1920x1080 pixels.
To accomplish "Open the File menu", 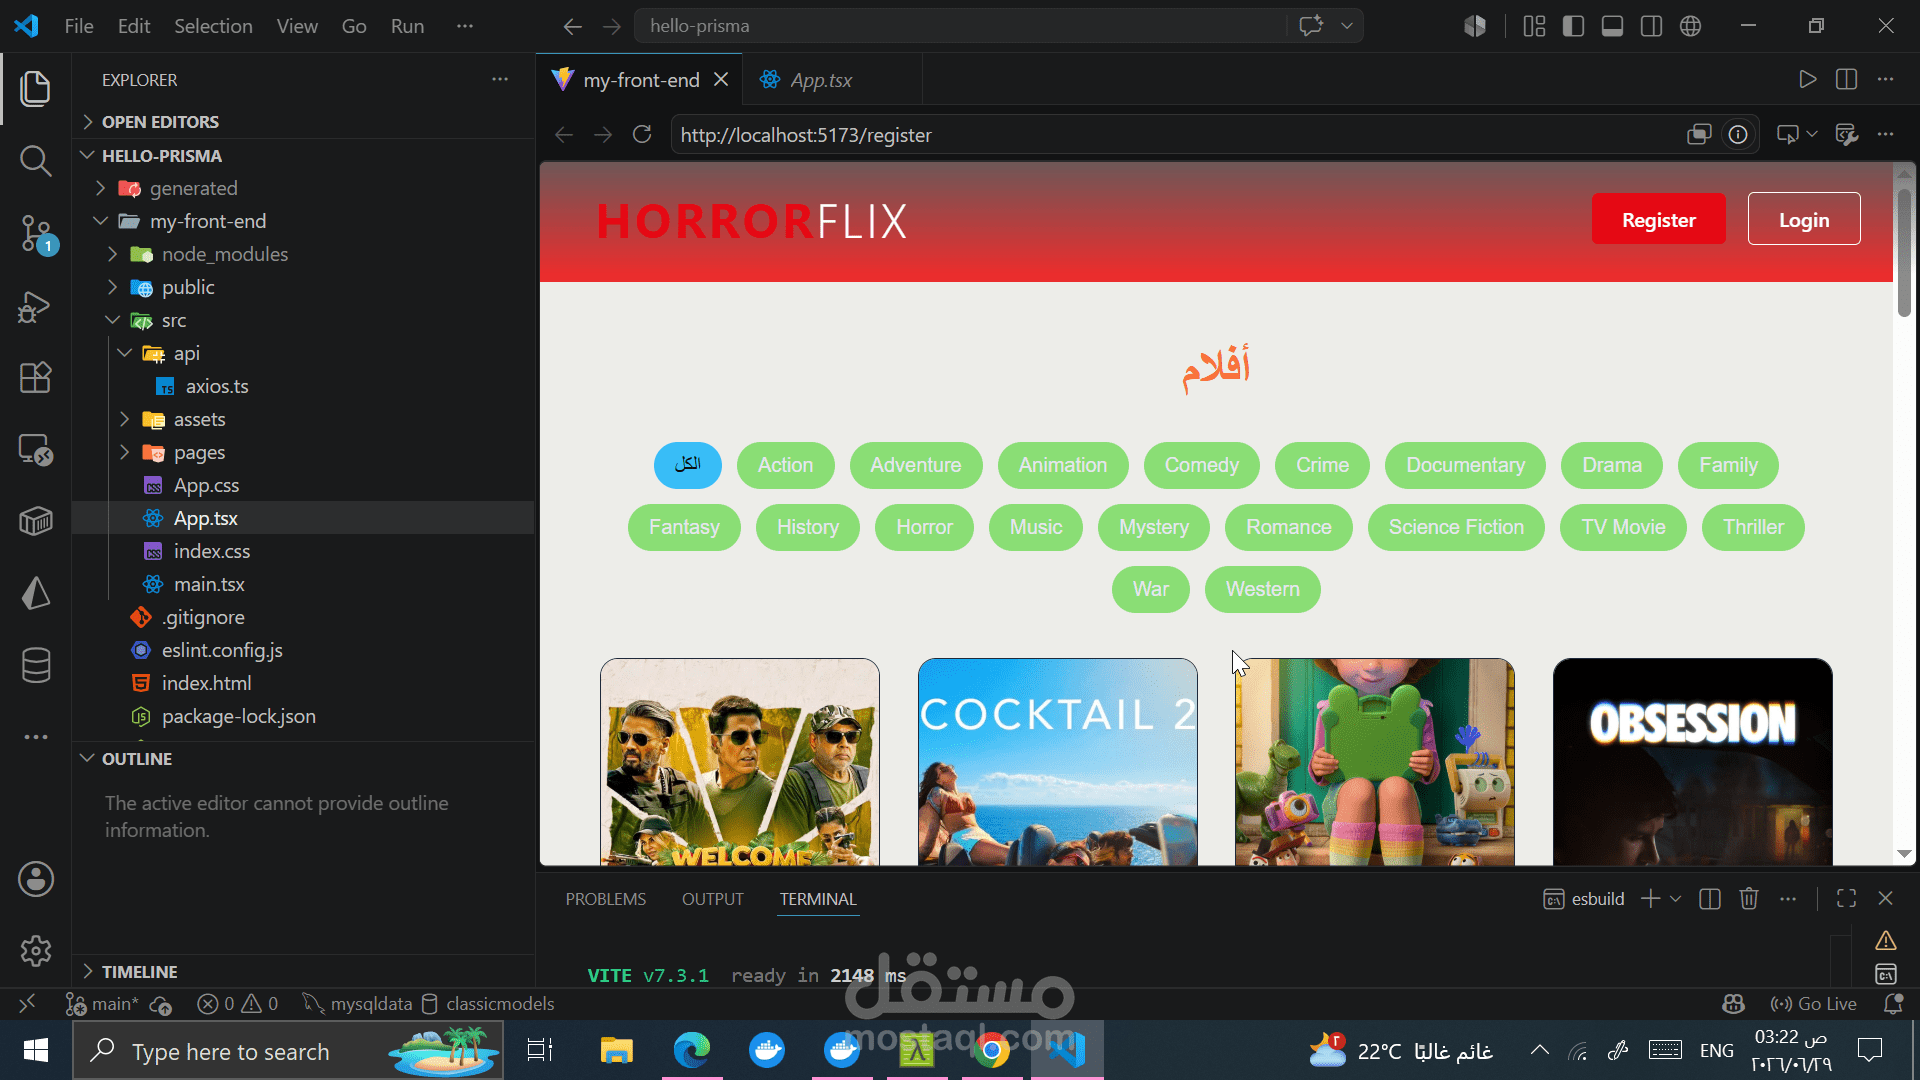I will click(79, 26).
